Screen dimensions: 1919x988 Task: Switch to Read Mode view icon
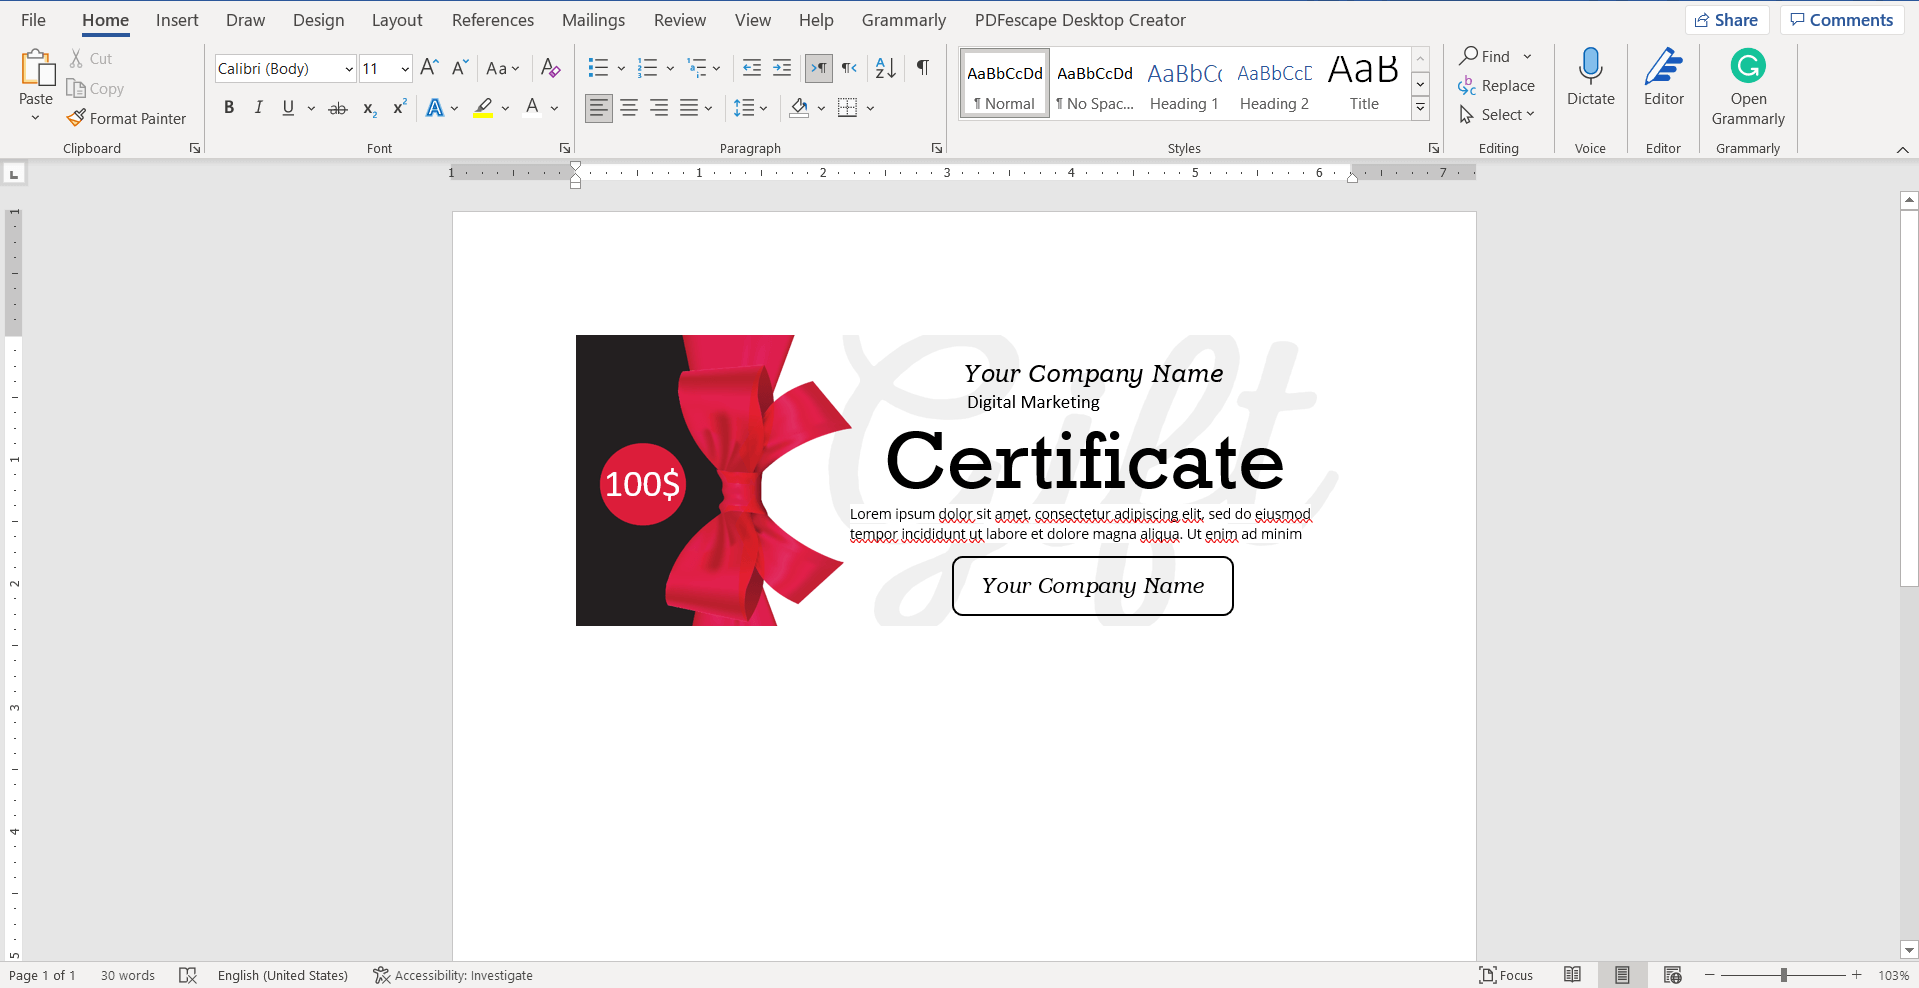tap(1572, 975)
